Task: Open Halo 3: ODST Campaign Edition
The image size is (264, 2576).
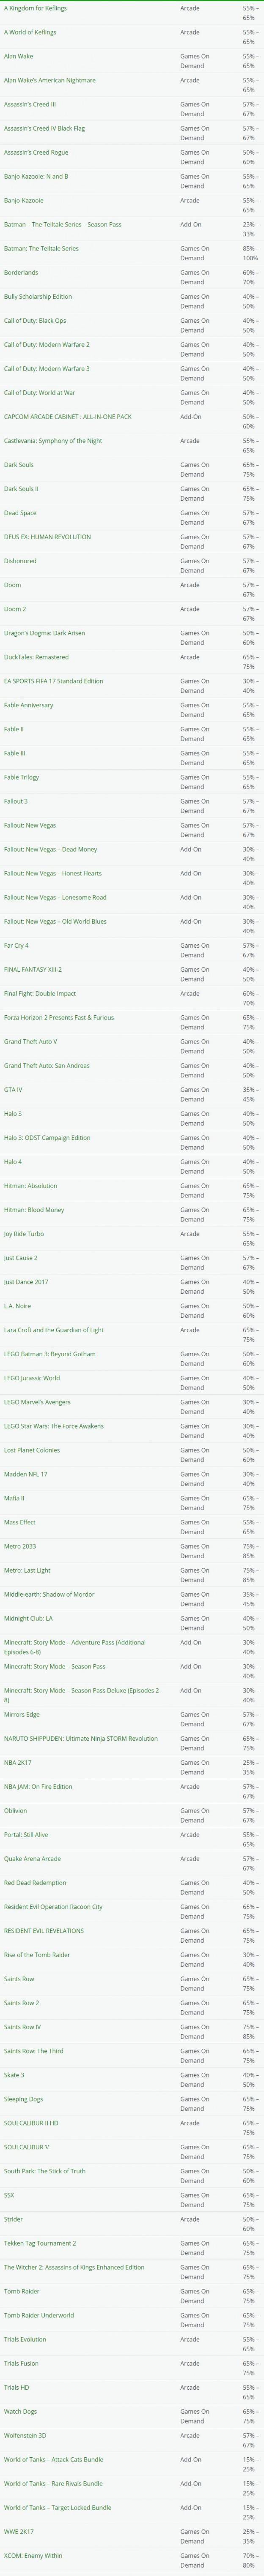Action: [x=47, y=1137]
